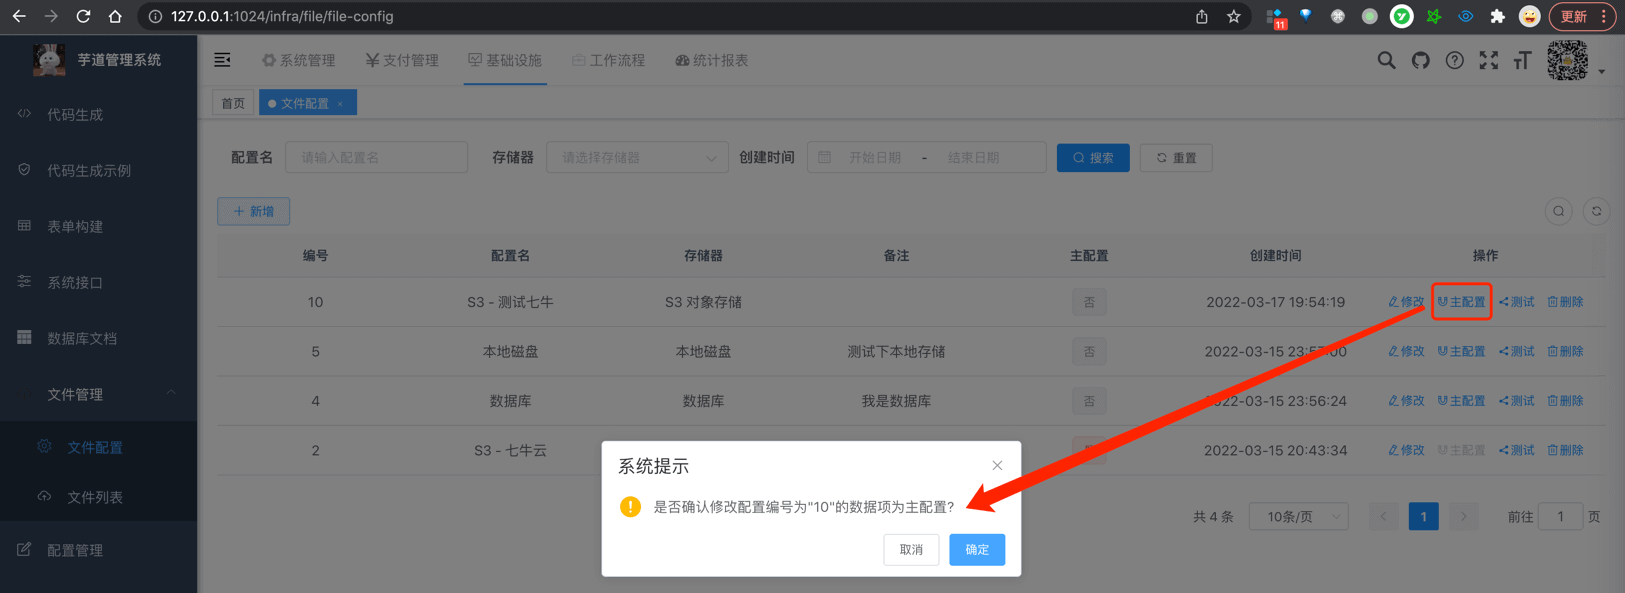The image size is (1625, 593).
Task: Open the GitHub source link icon
Action: 1420,61
